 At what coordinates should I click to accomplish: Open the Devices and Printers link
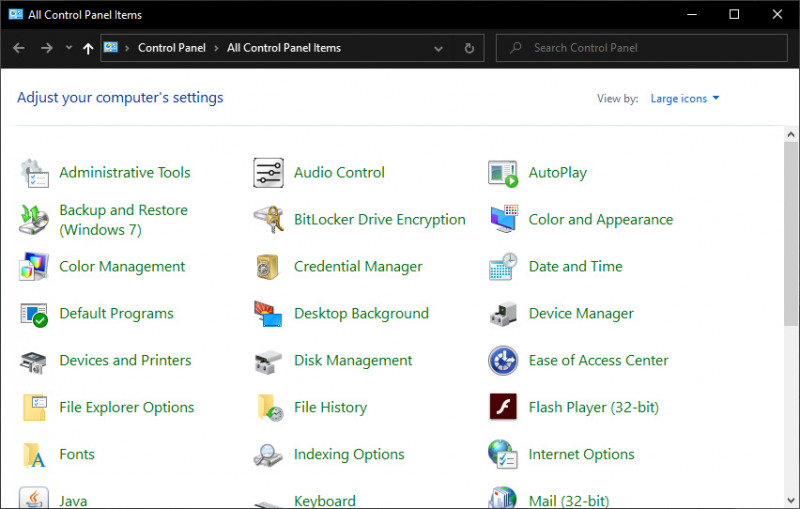click(x=125, y=360)
